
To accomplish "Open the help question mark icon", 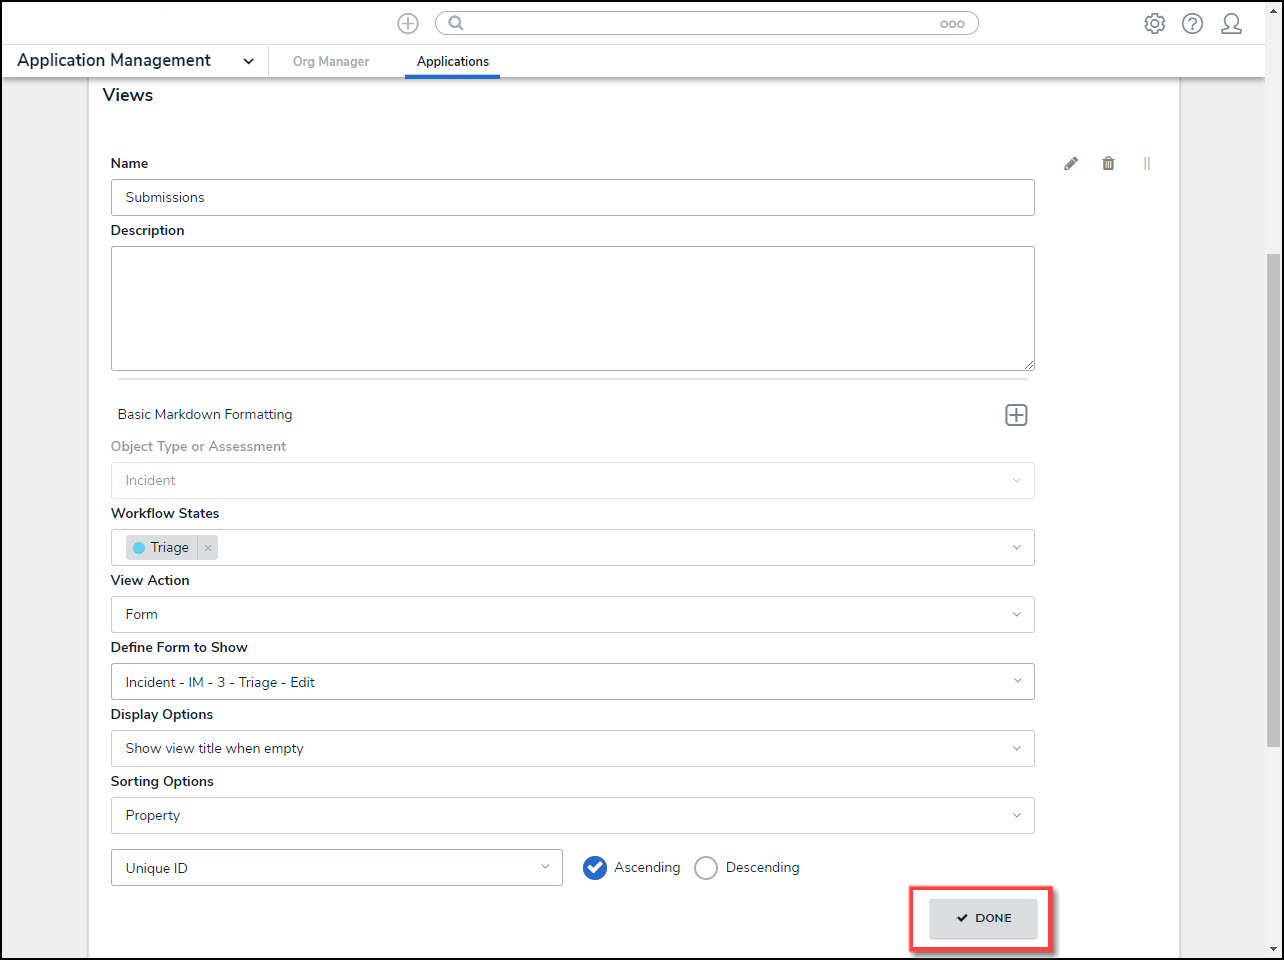I will [x=1192, y=24].
